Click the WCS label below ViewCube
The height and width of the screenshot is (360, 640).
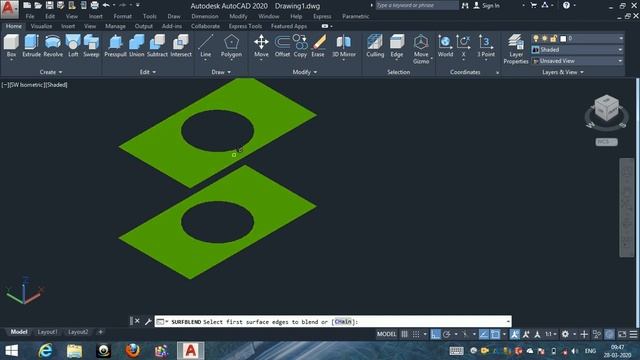[x=606, y=142]
